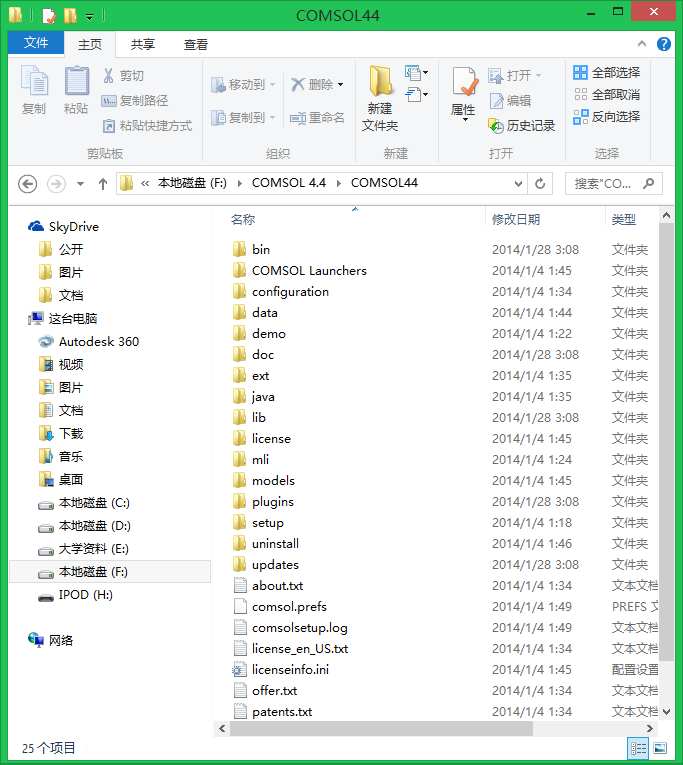Click Select all (全部选择)
The image size is (683, 765).
coord(606,73)
